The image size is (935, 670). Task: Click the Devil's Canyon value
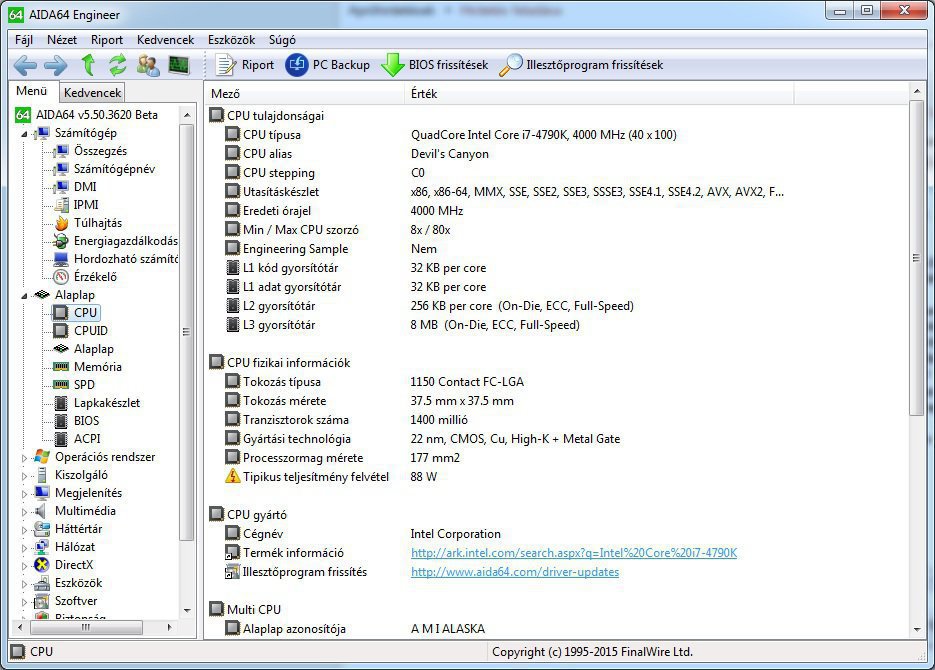tap(450, 154)
